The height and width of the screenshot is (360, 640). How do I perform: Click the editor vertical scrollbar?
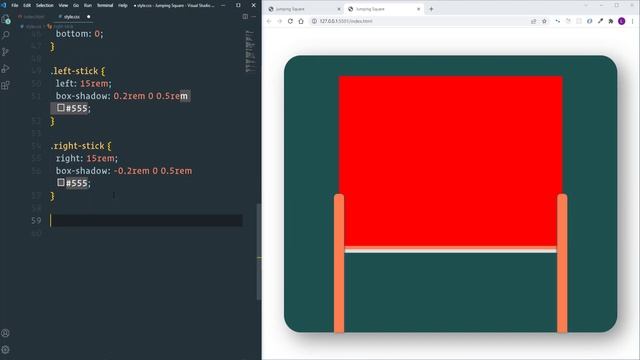coord(259,252)
